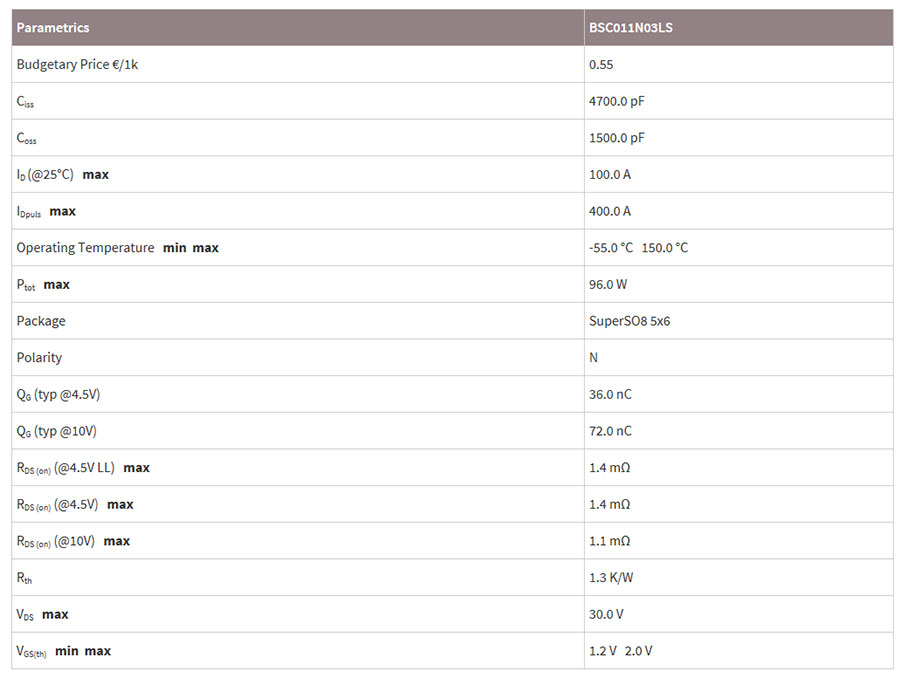The height and width of the screenshot is (678, 900).
Task: Click the RDS(on) (@4.5V LL) max label
Action: pos(83,468)
